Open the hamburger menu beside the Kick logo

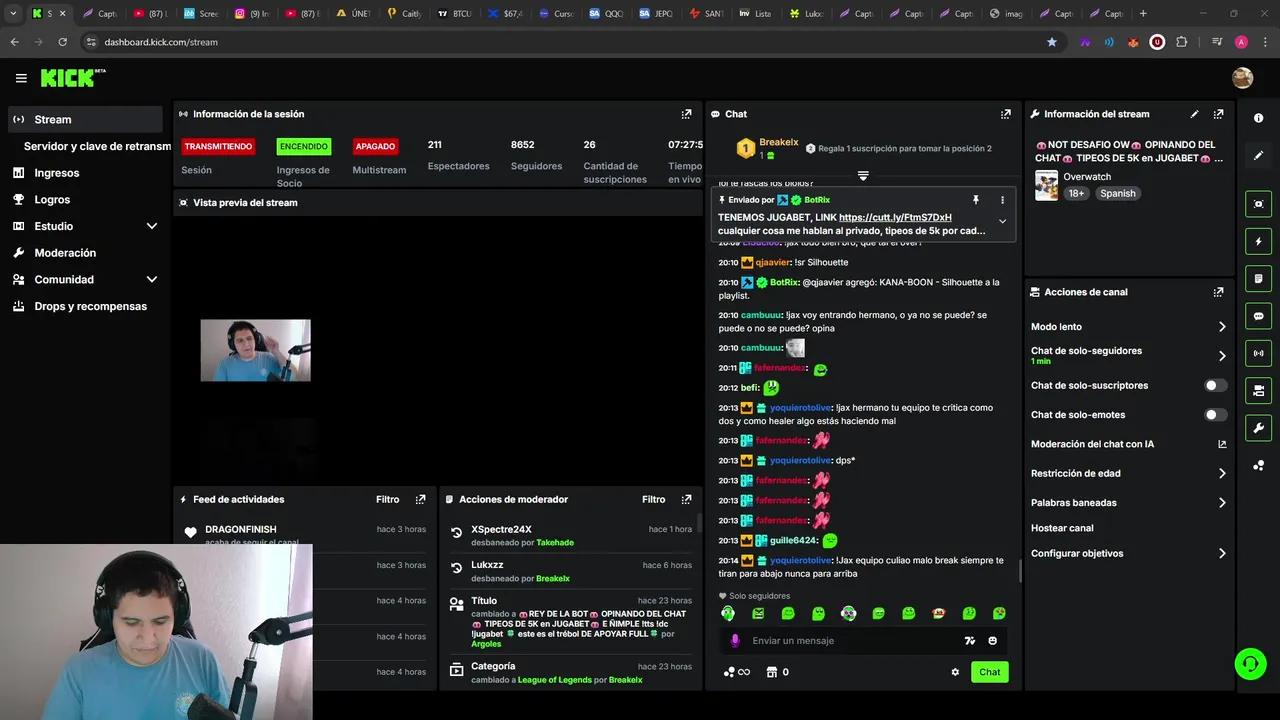point(21,78)
